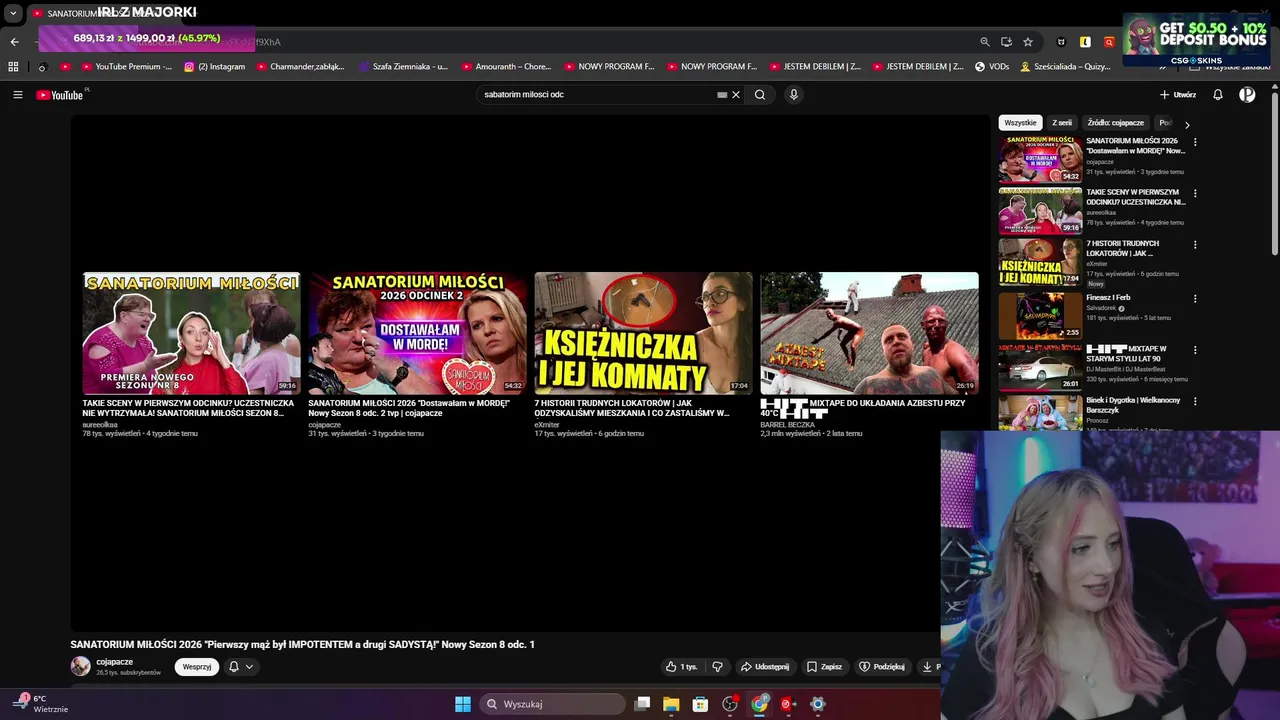Open the YouTube guide hamburger menu
Viewport: 1280px width, 720px height.
coord(17,95)
